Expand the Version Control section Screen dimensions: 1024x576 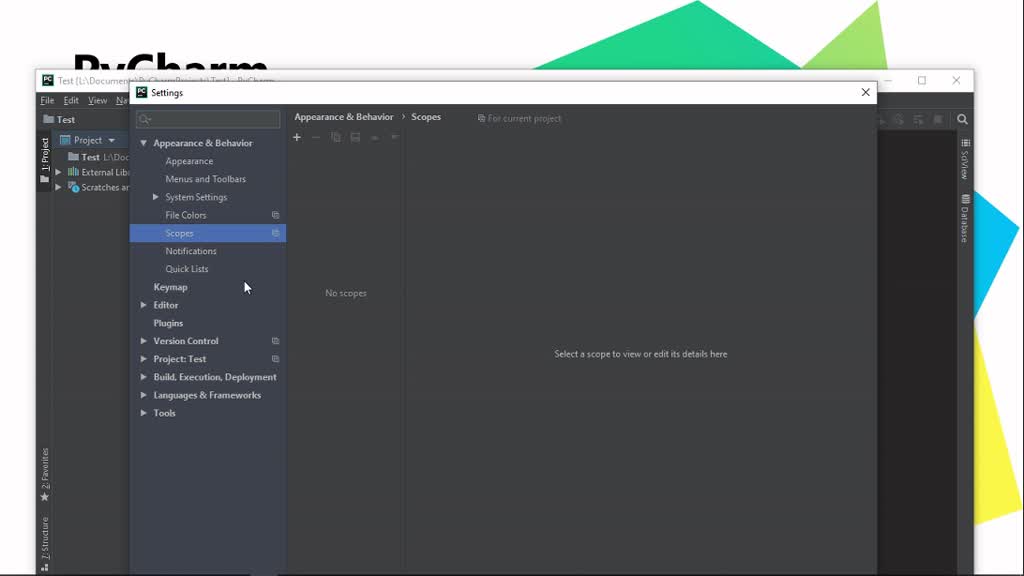[144, 341]
